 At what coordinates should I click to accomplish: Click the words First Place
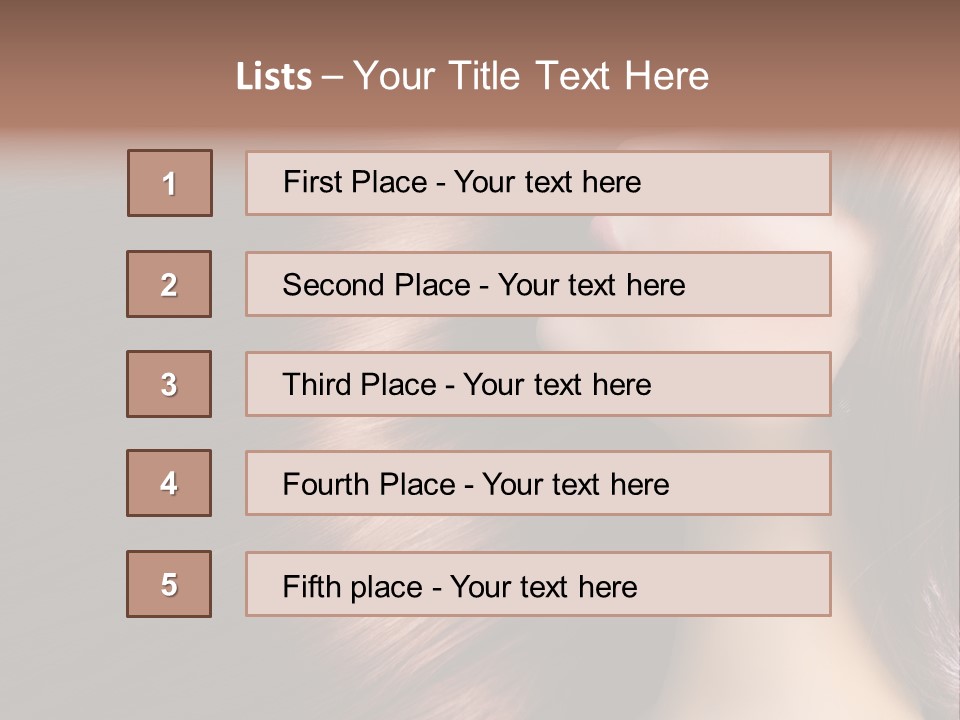click(355, 182)
